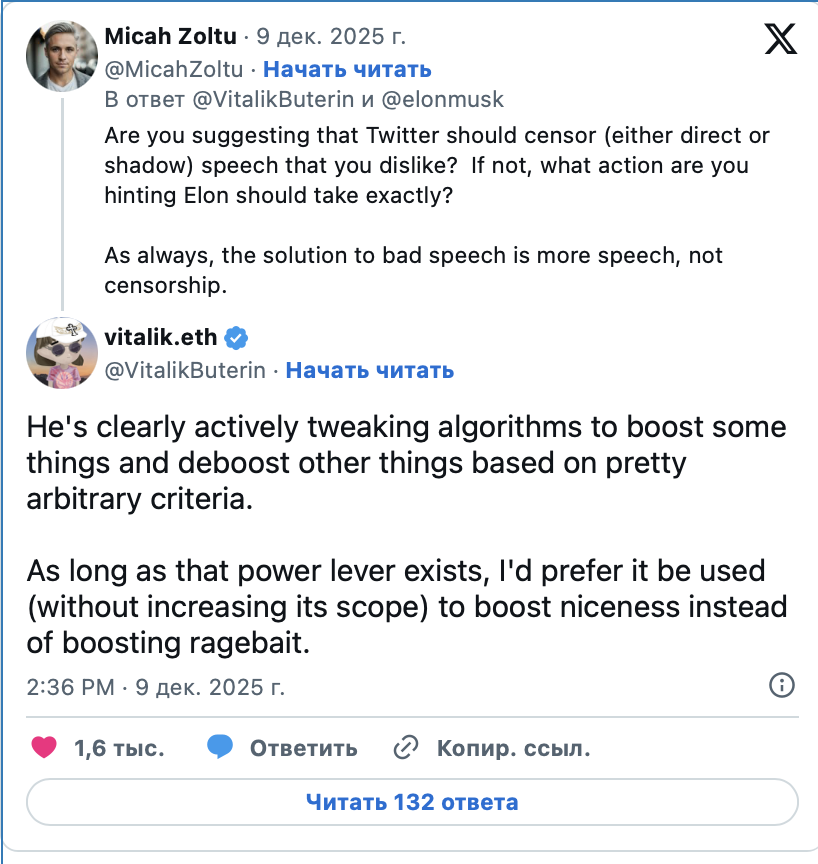Open the vitalik.eth display name
The width and height of the screenshot is (818, 864).
click(158, 335)
